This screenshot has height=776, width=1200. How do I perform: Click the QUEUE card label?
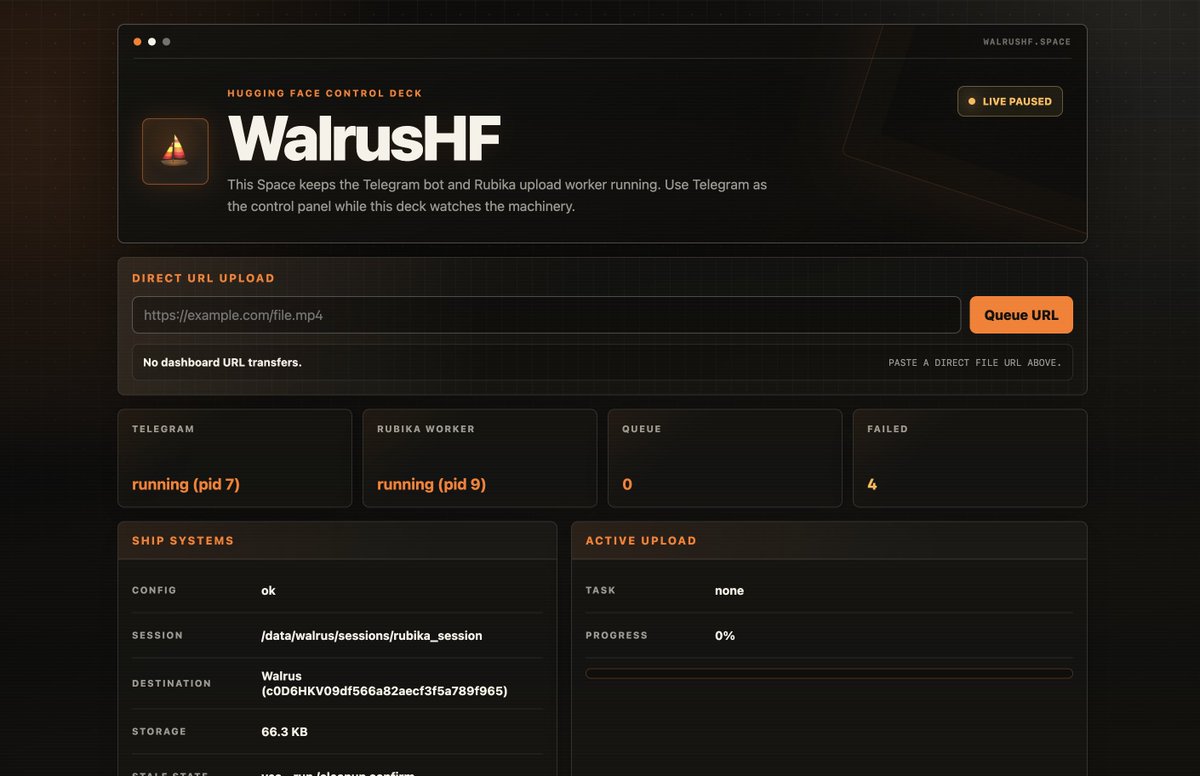pos(642,429)
